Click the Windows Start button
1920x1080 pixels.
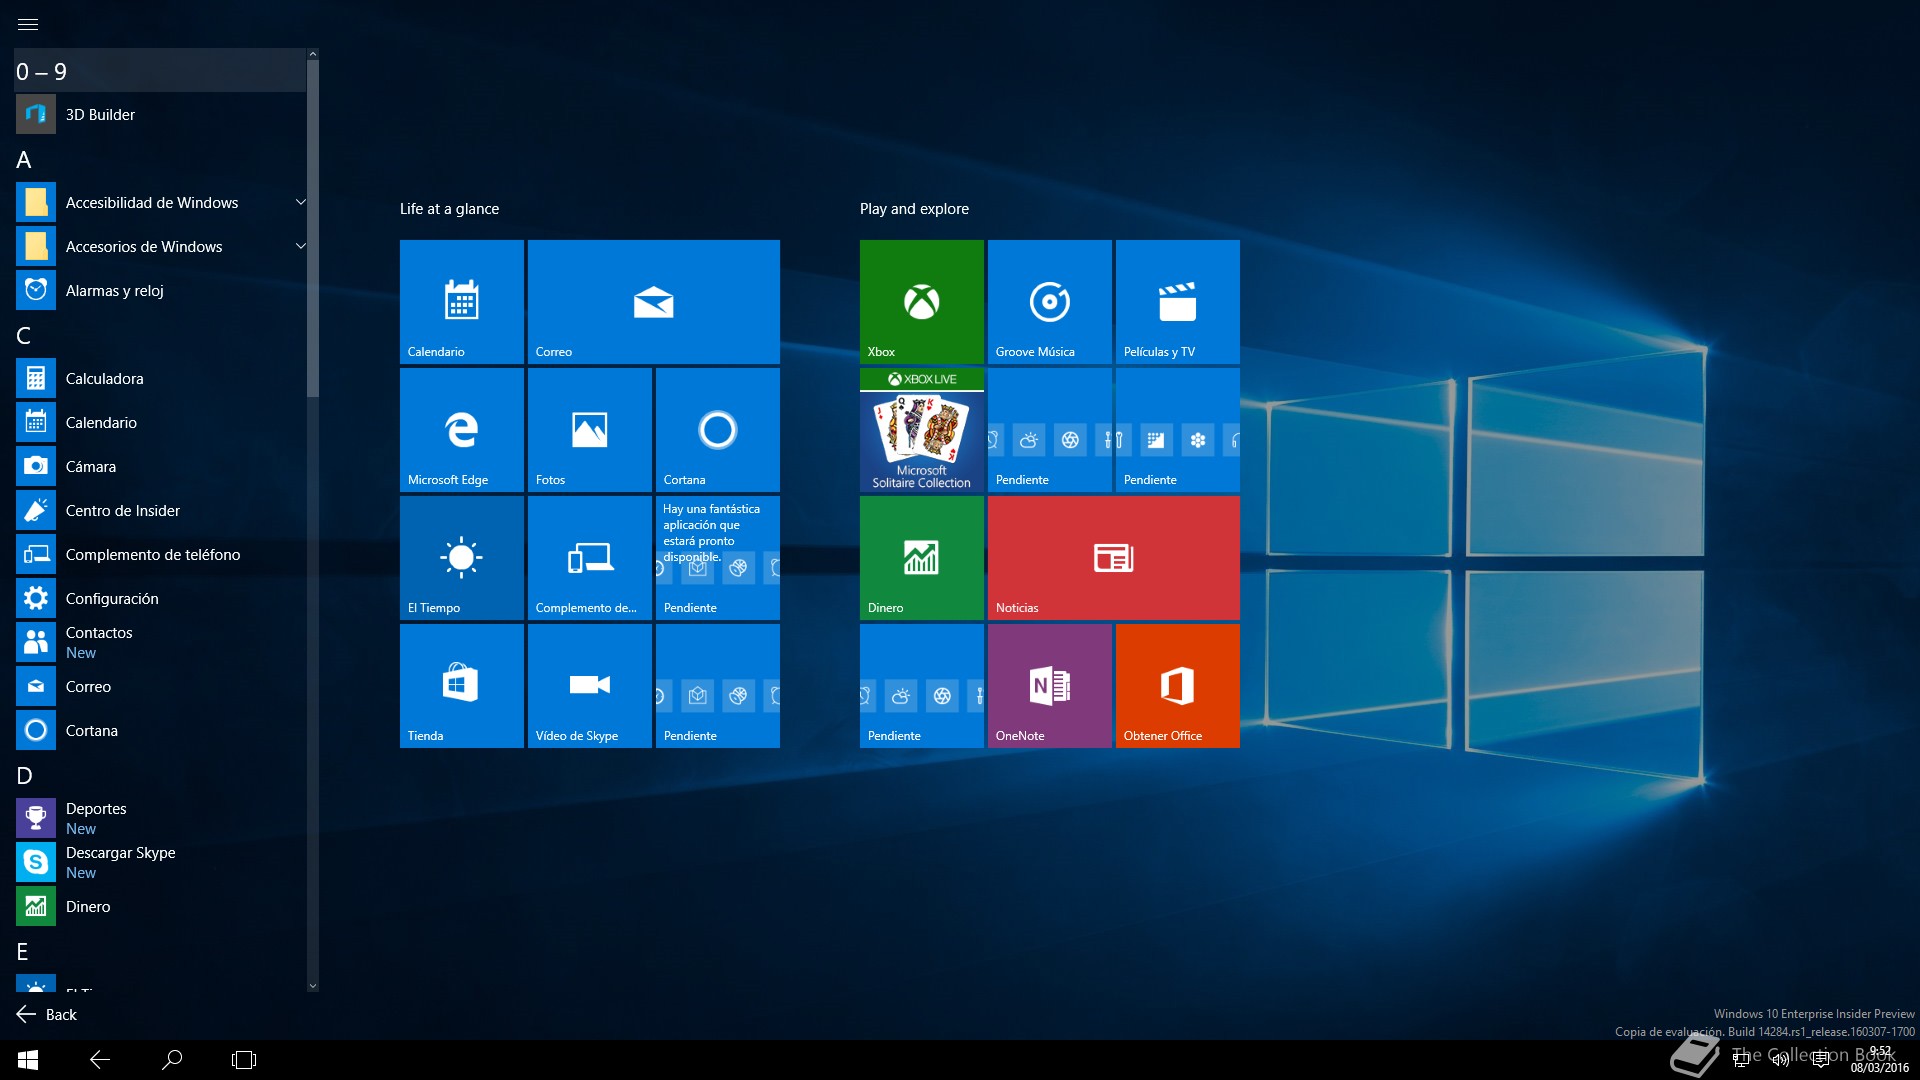(28, 1060)
